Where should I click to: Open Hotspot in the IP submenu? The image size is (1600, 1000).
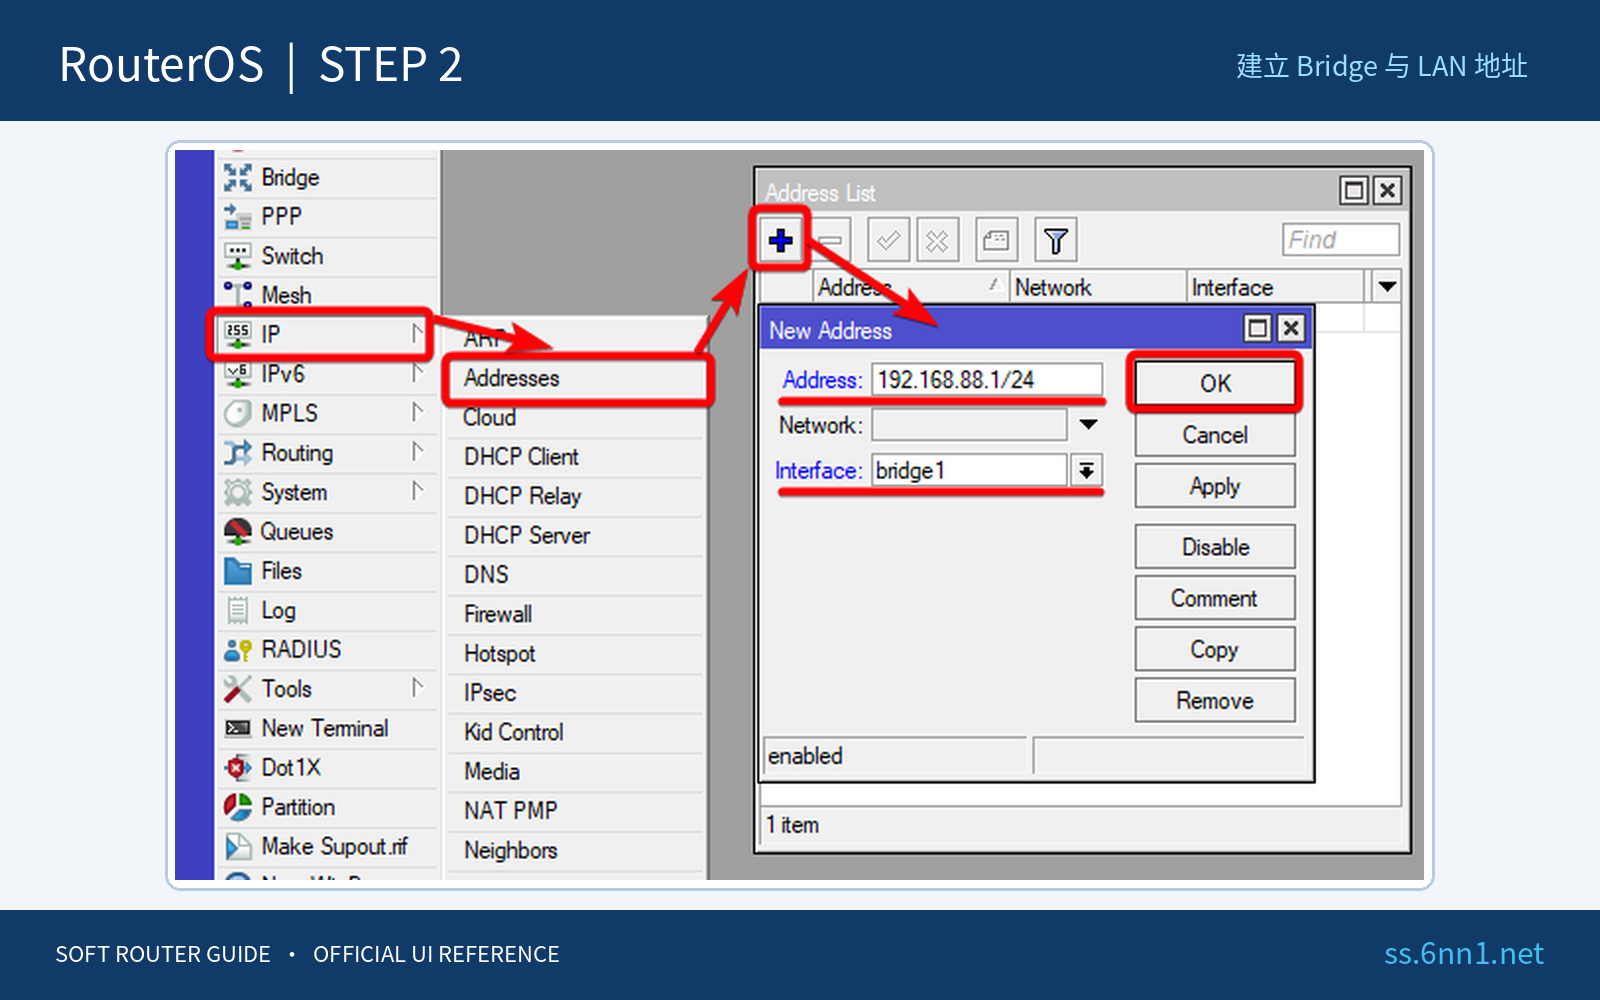click(575, 654)
